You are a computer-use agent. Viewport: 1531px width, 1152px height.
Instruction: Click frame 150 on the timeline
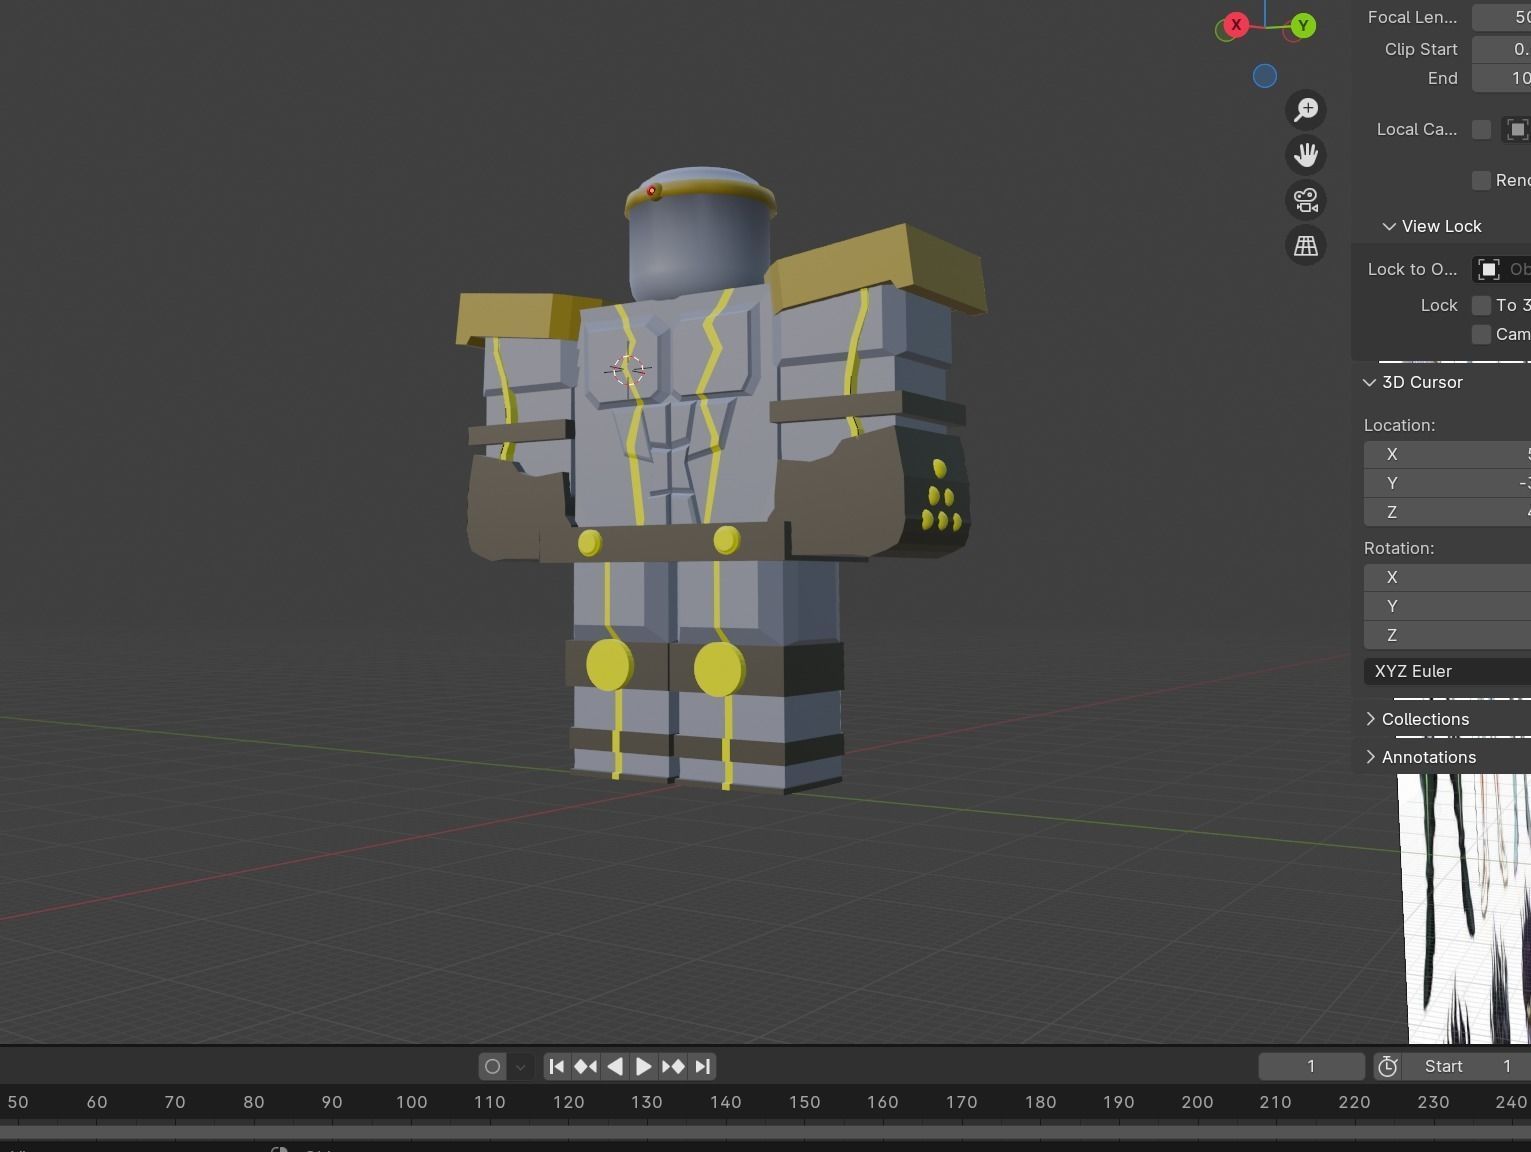[x=804, y=1102]
